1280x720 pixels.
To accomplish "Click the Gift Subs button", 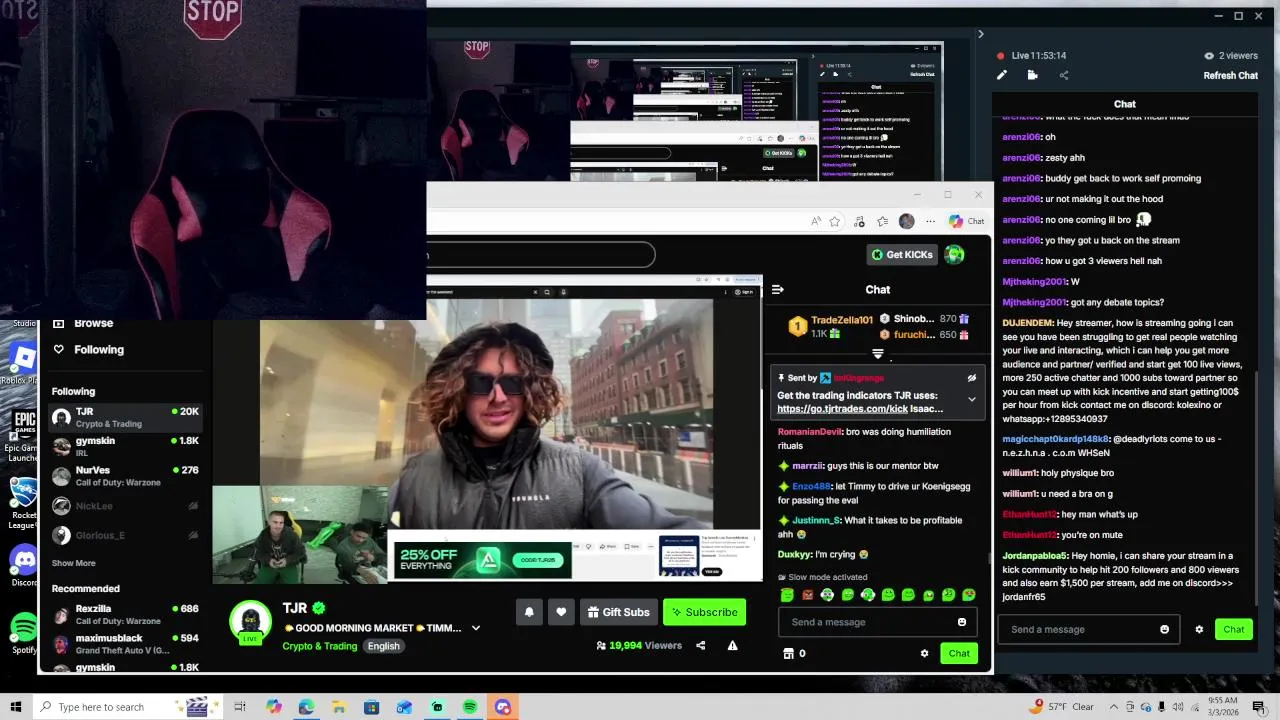I will tap(618, 612).
